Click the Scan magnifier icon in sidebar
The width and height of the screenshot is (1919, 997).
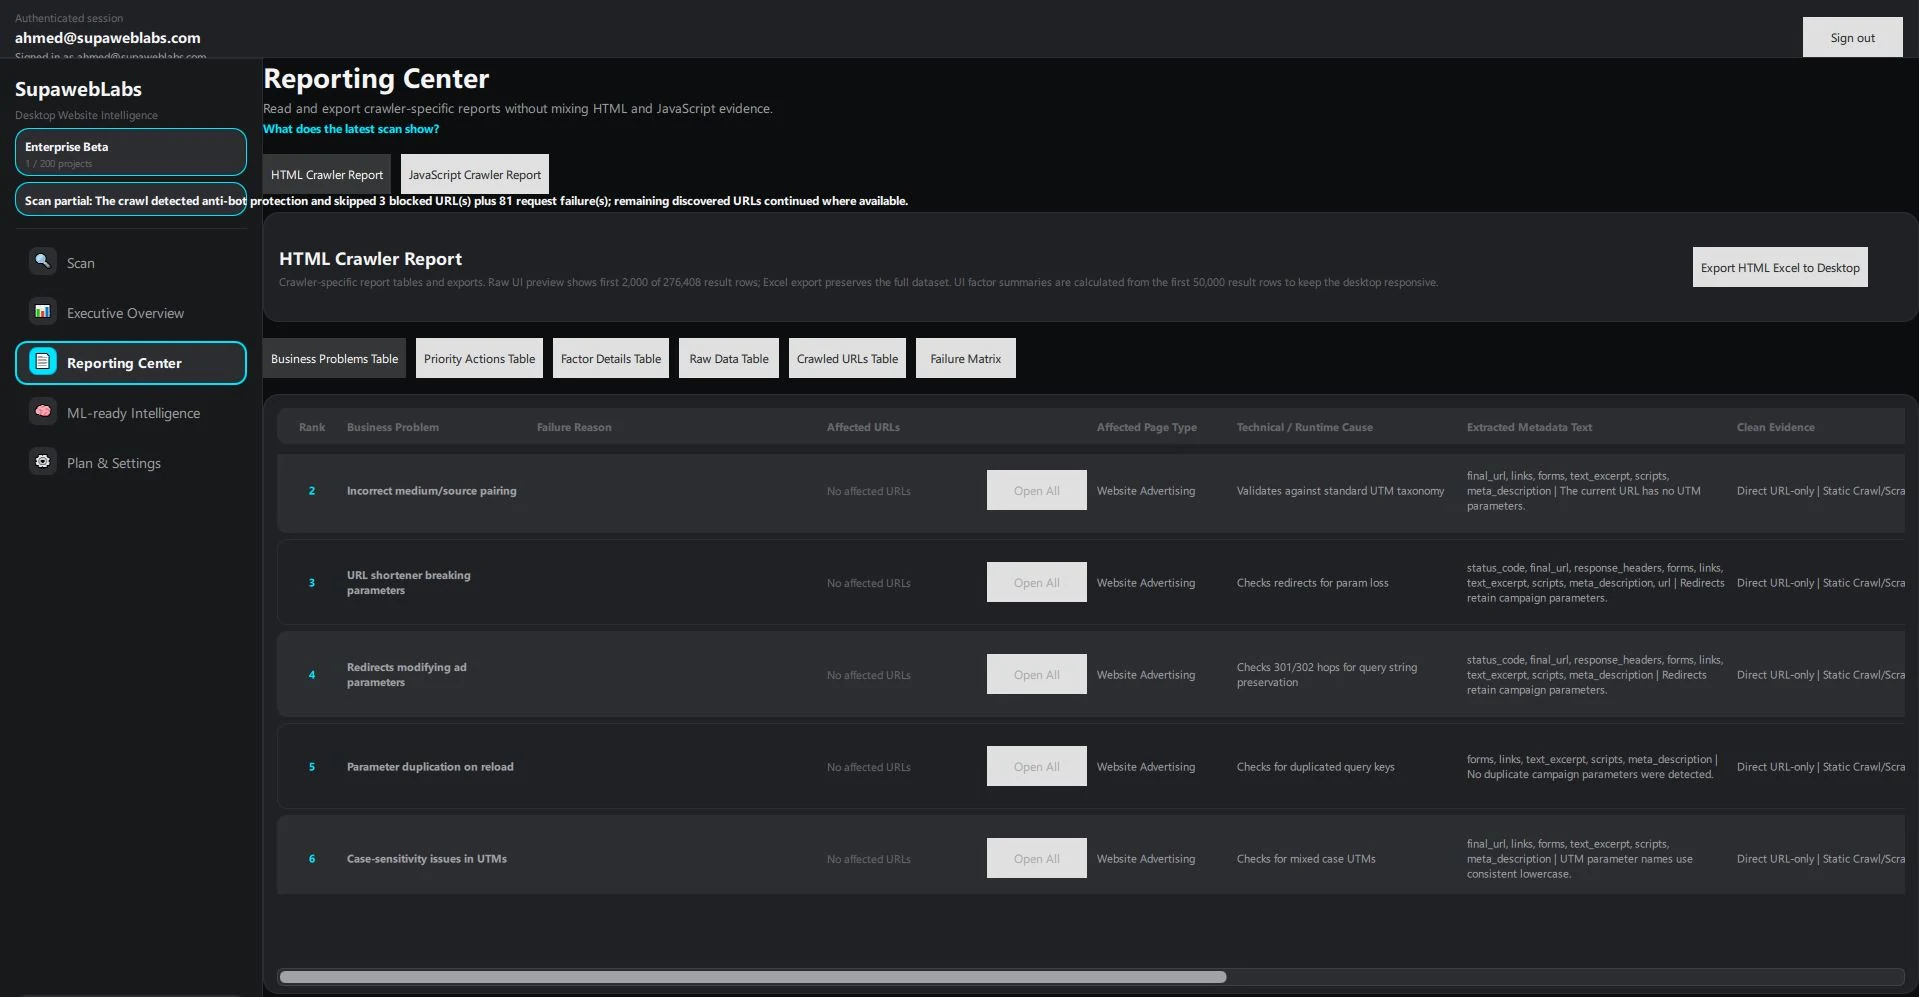(x=42, y=261)
